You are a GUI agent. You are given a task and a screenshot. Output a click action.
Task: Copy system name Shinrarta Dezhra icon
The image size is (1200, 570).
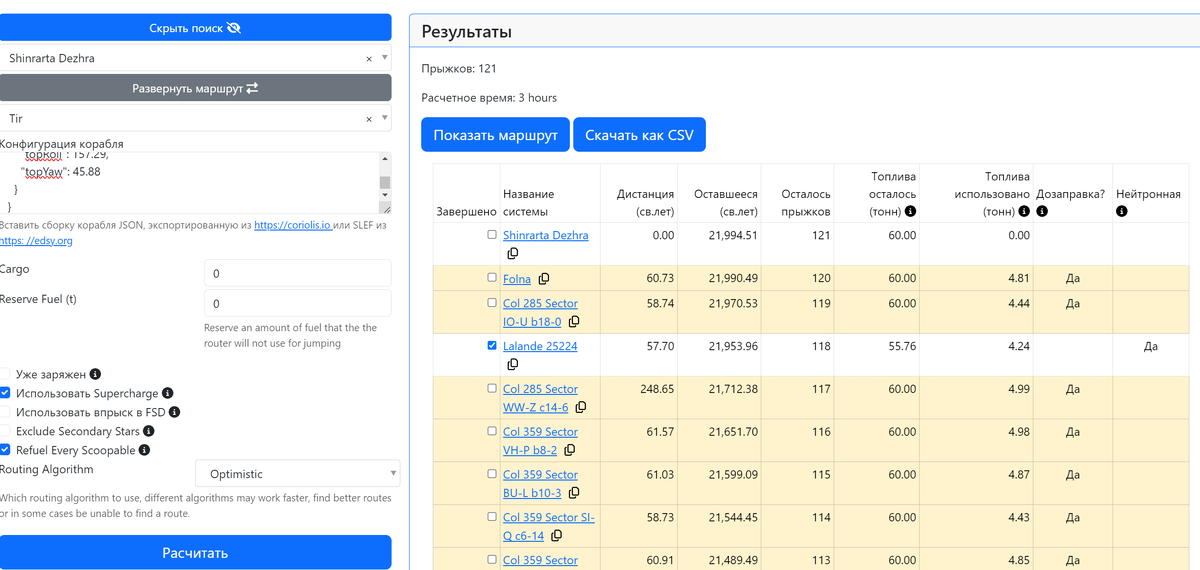(x=512, y=254)
